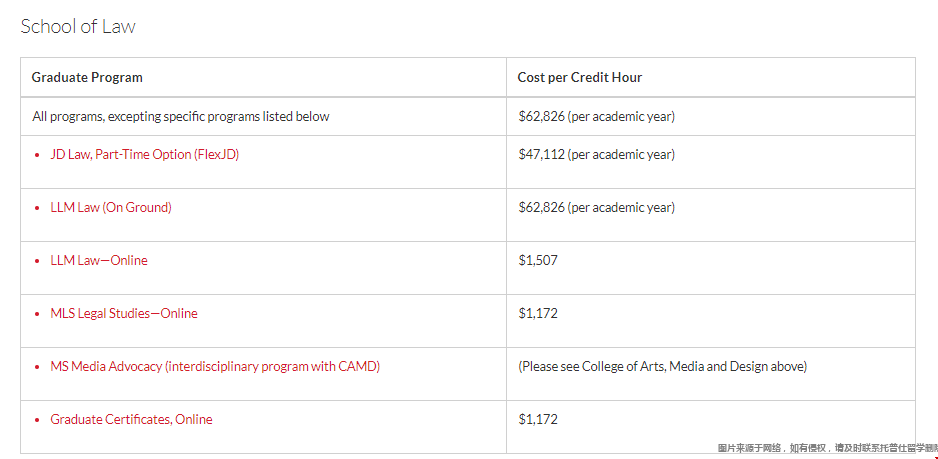The width and height of the screenshot is (938, 459).
Task: Visit MS Media Advocacy interdisciplinary program link
Action: pos(215,366)
